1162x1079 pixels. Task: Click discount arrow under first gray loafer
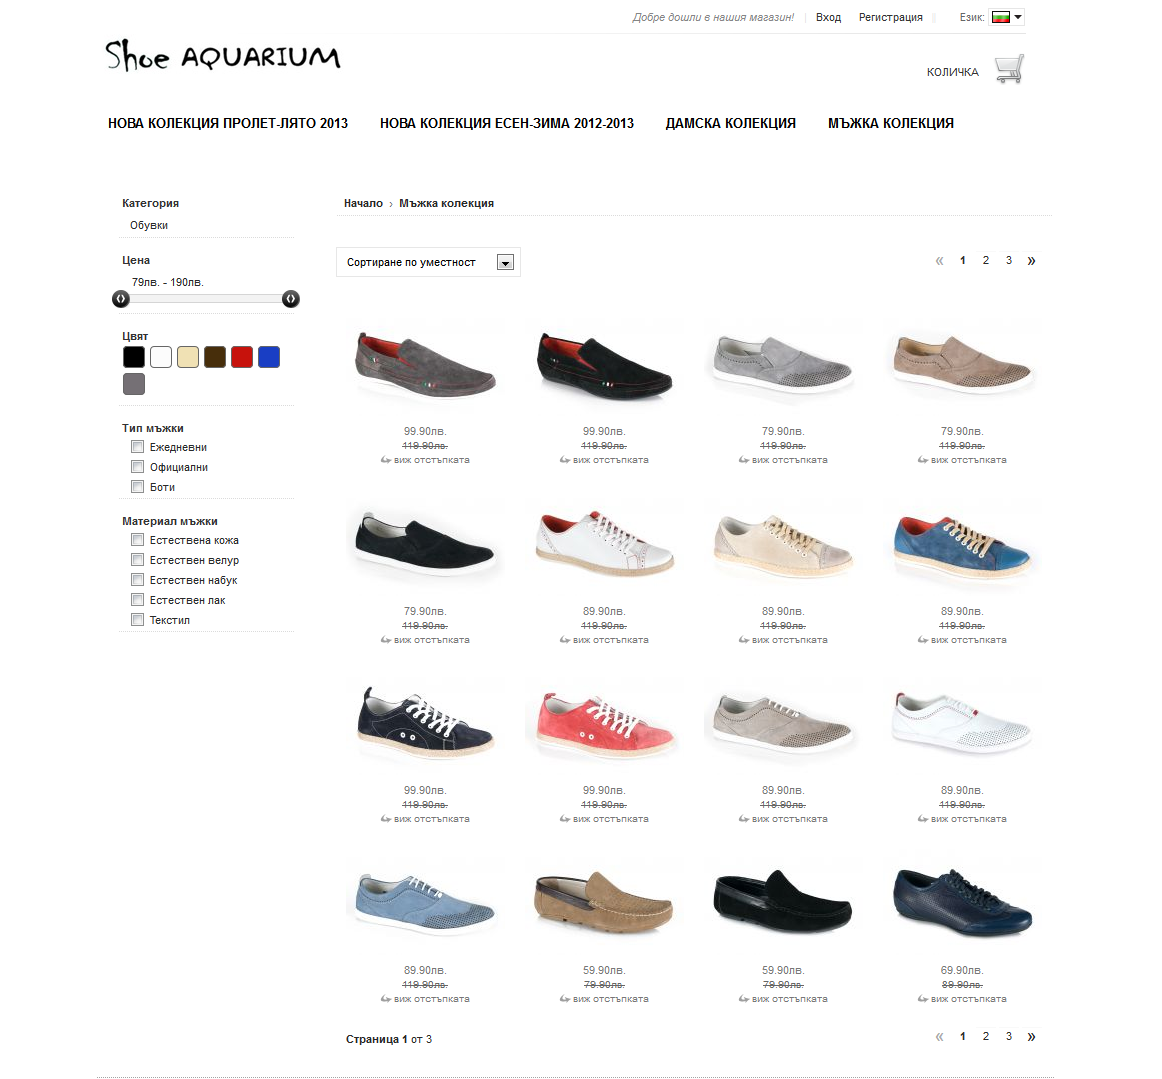click(385, 460)
